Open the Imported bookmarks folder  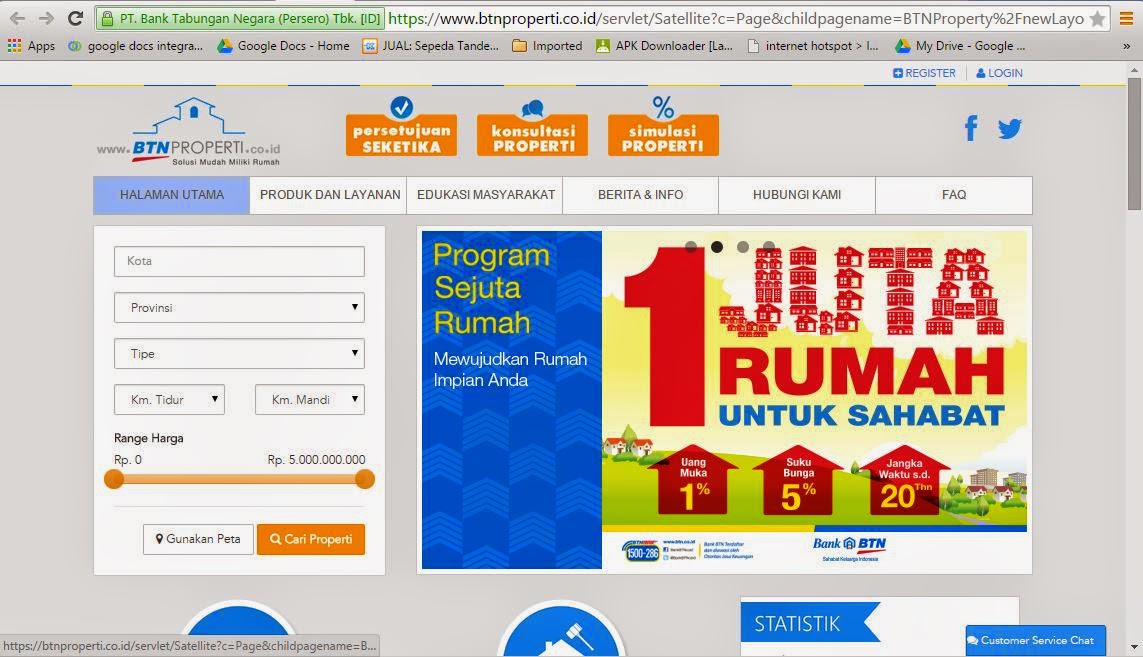click(547, 46)
